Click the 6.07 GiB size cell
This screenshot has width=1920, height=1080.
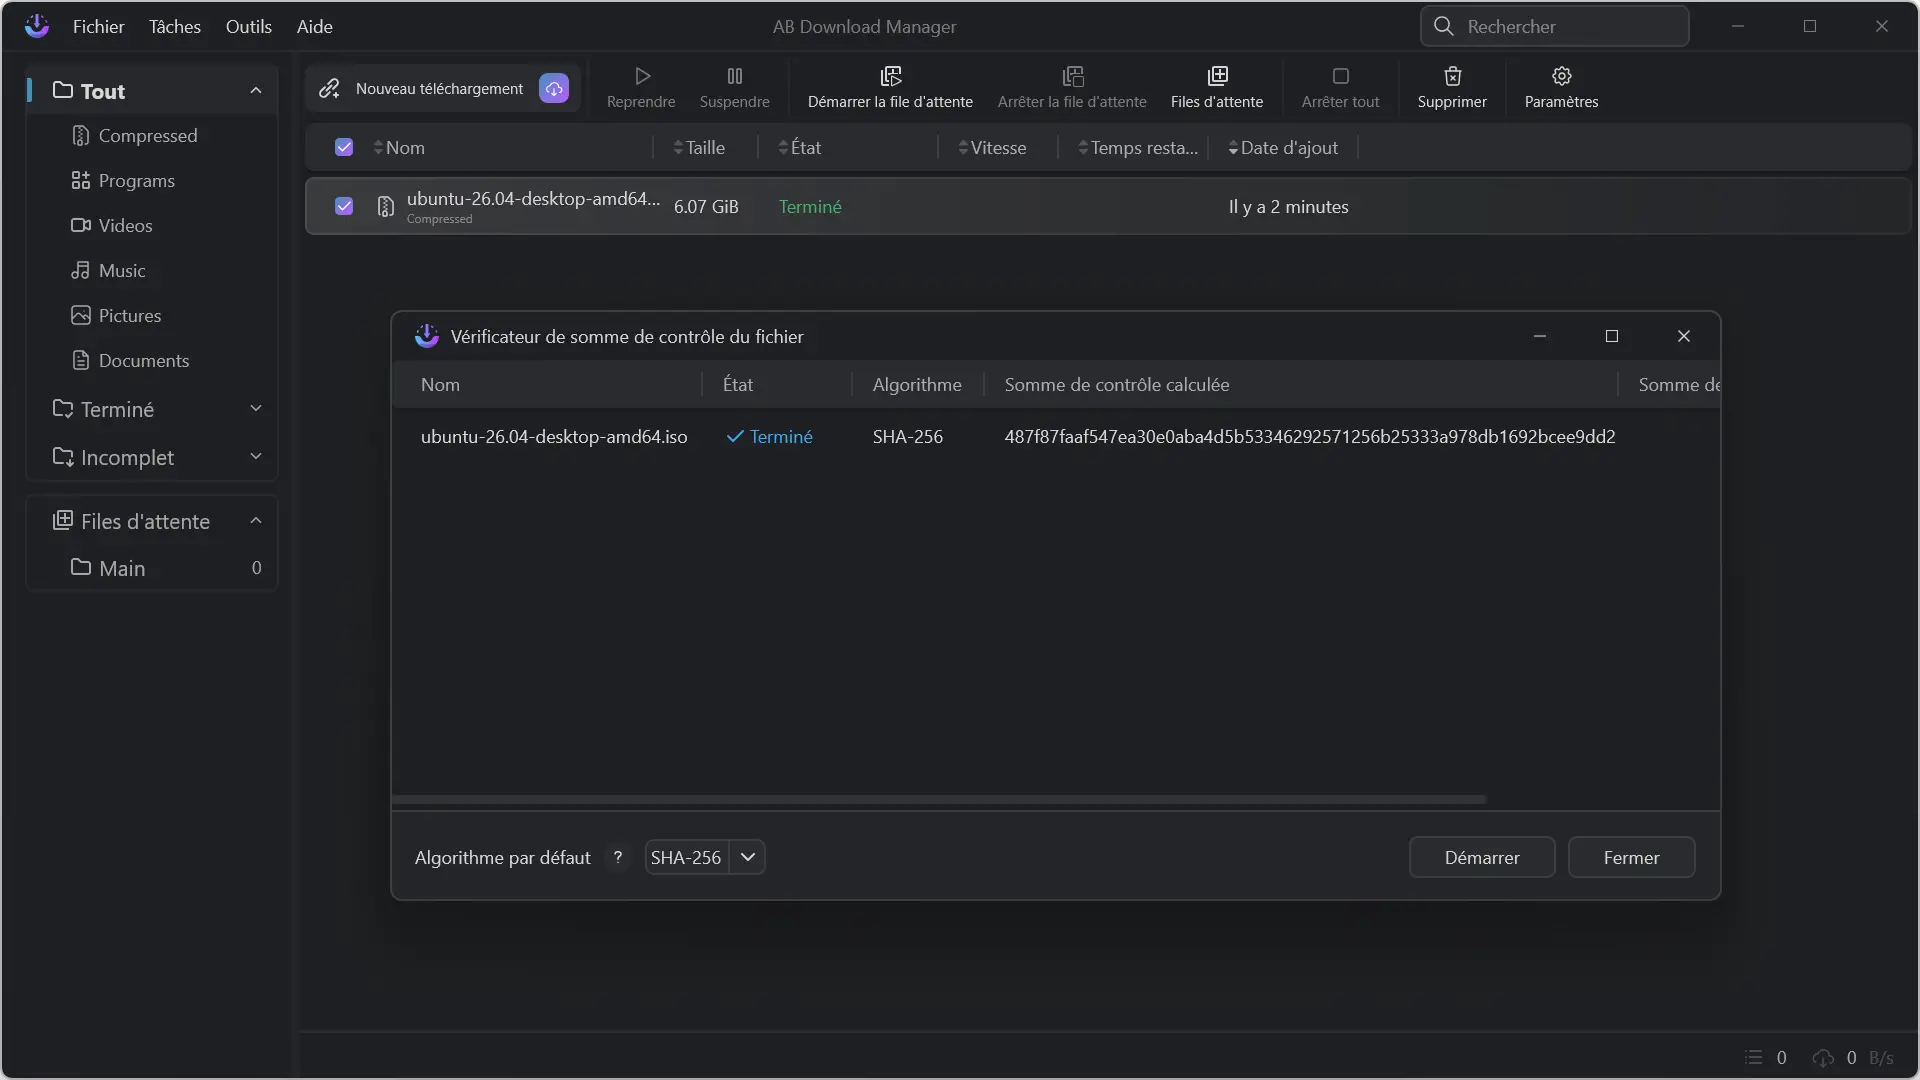tap(706, 207)
